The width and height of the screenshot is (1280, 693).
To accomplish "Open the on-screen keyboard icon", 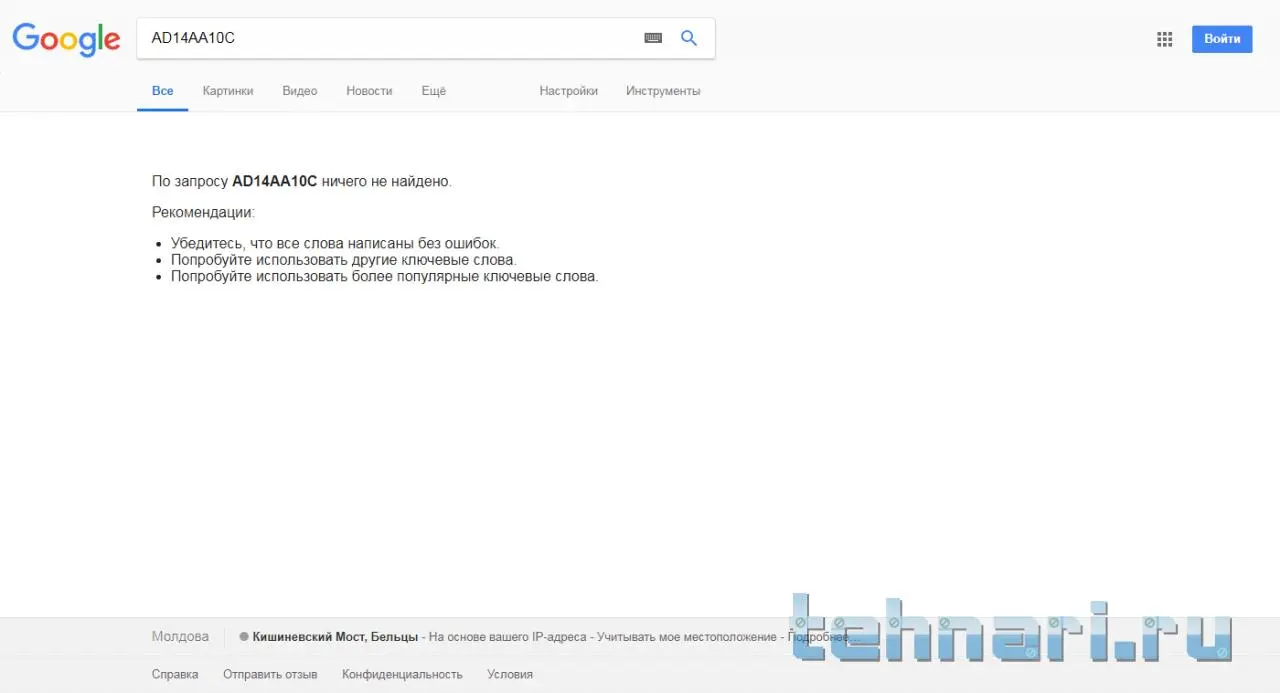I will 653,38.
